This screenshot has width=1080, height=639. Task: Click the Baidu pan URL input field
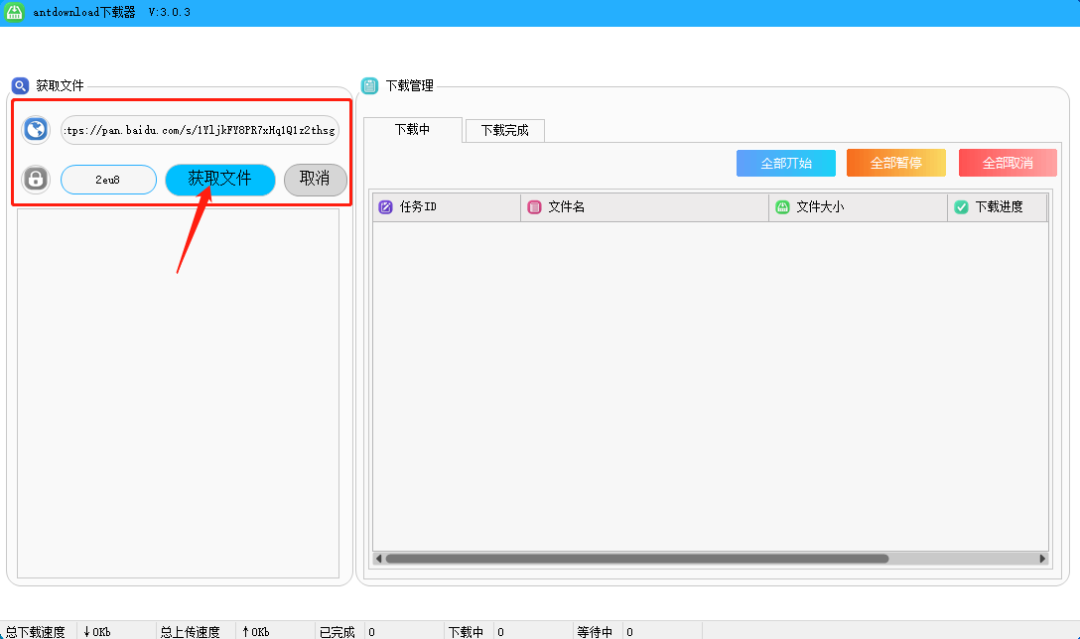coord(200,130)
